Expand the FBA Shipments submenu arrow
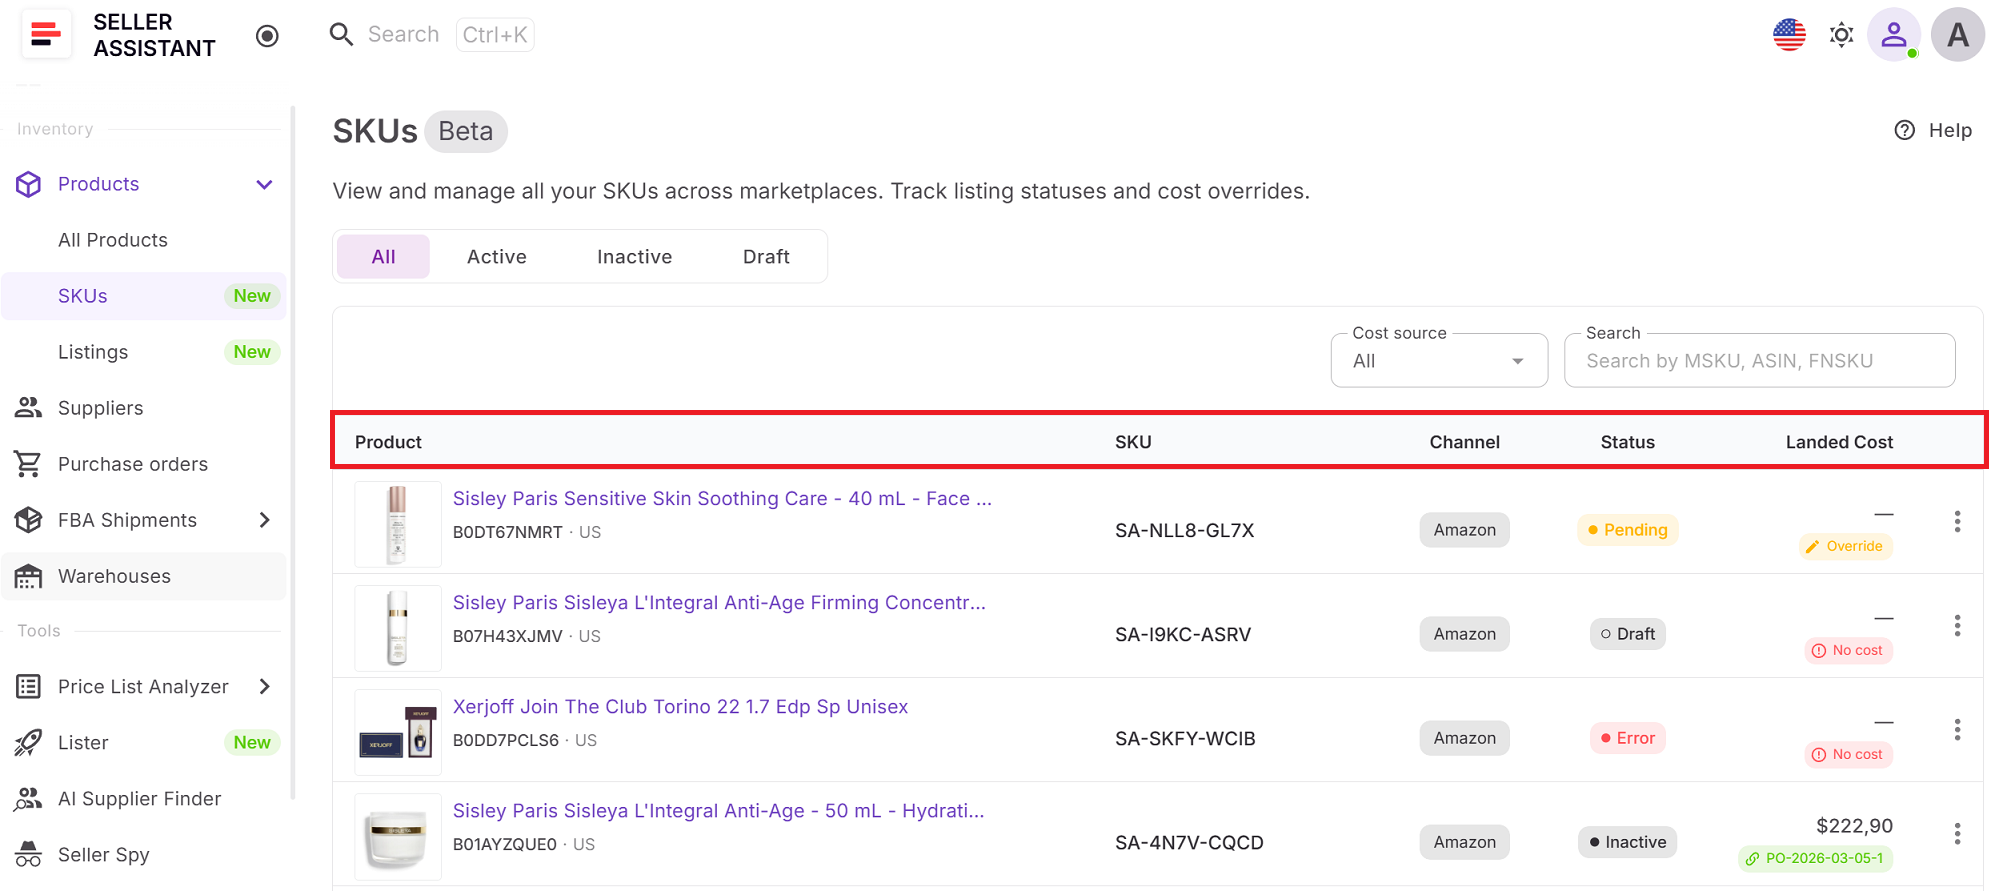 coord(265,520)
